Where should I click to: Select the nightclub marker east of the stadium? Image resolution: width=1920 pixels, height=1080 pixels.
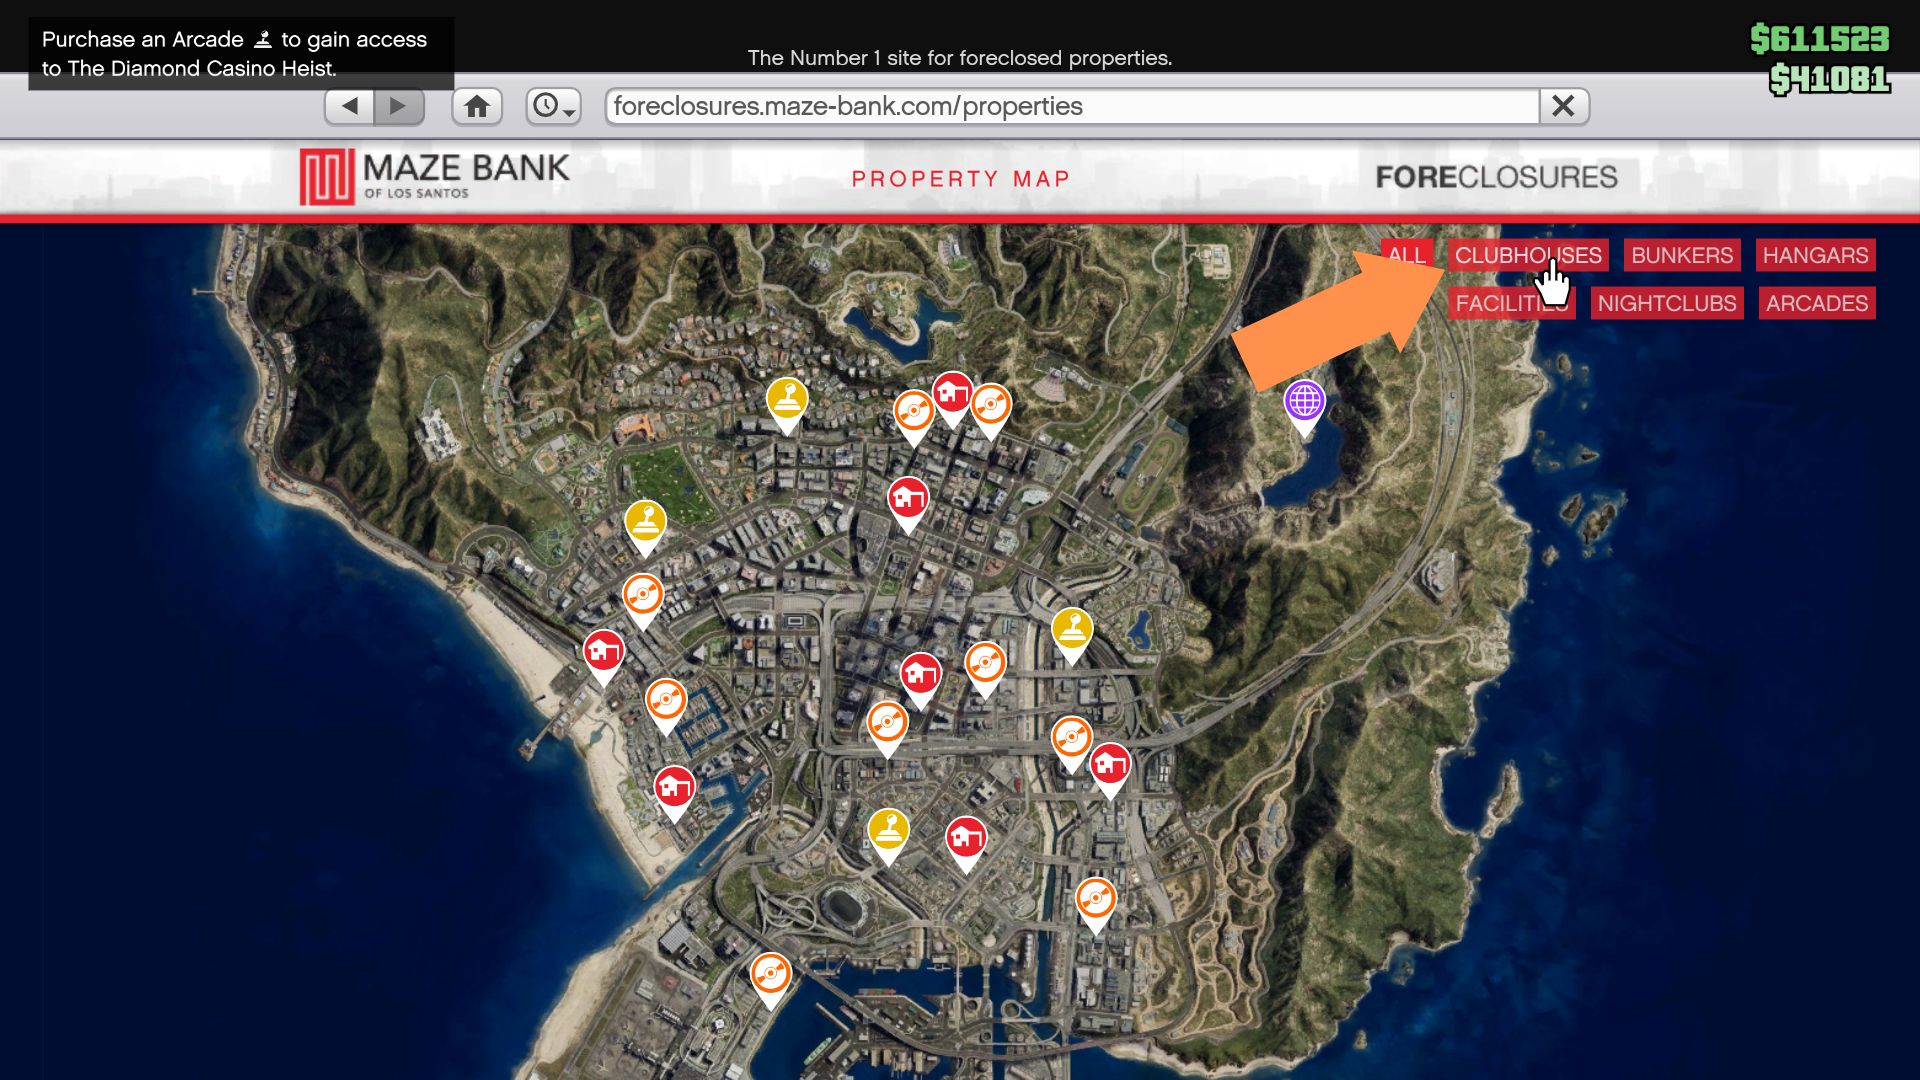click(x=1096, y=901)
